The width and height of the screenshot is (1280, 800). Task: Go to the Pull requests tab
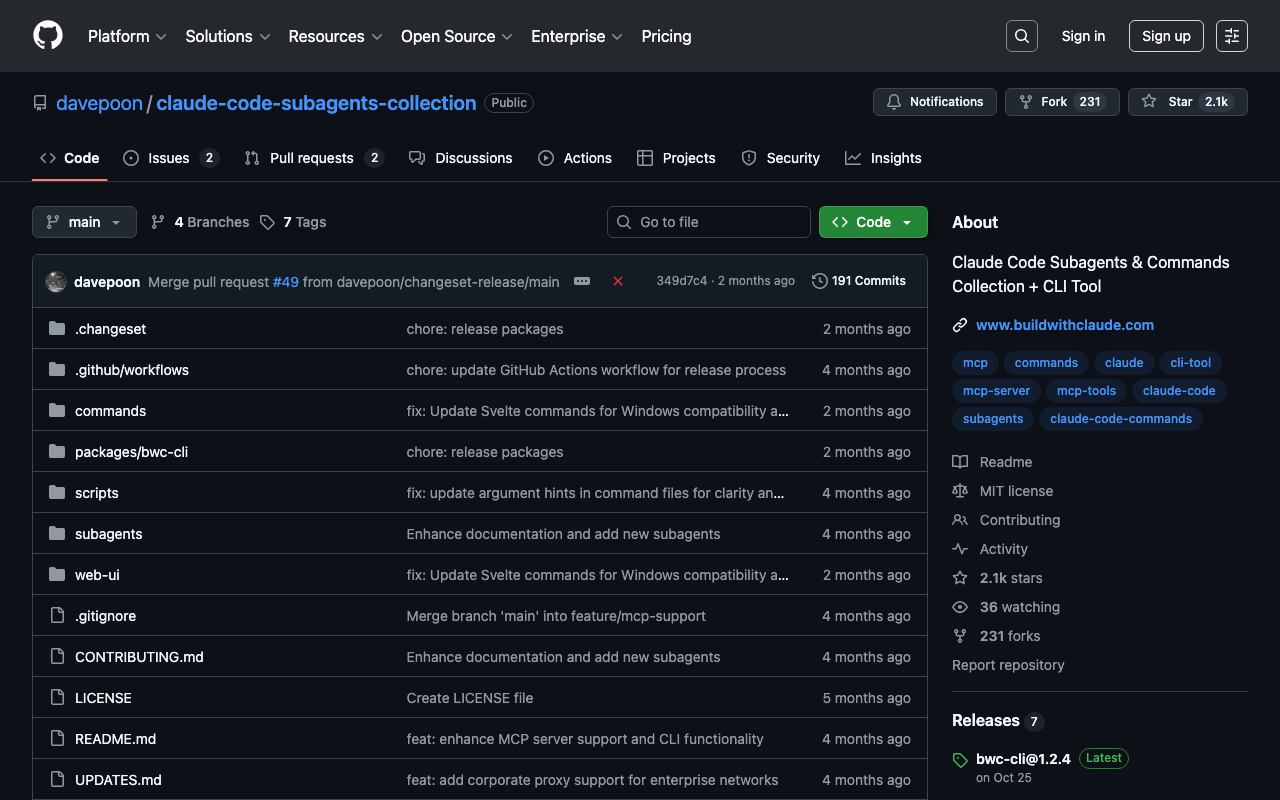pos(312,158)
